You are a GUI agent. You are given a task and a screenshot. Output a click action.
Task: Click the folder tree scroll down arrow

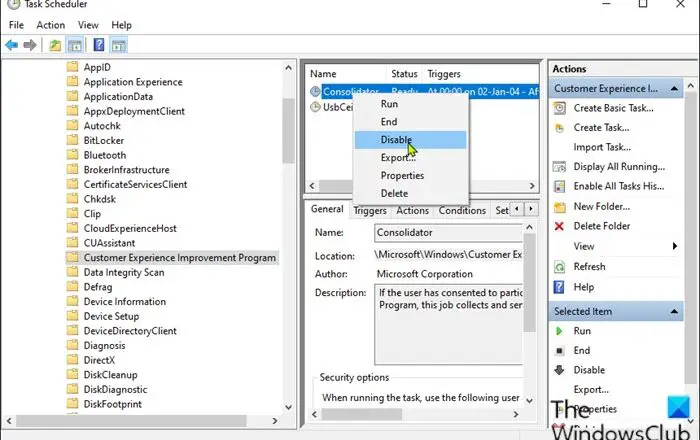tap(288, 407)
